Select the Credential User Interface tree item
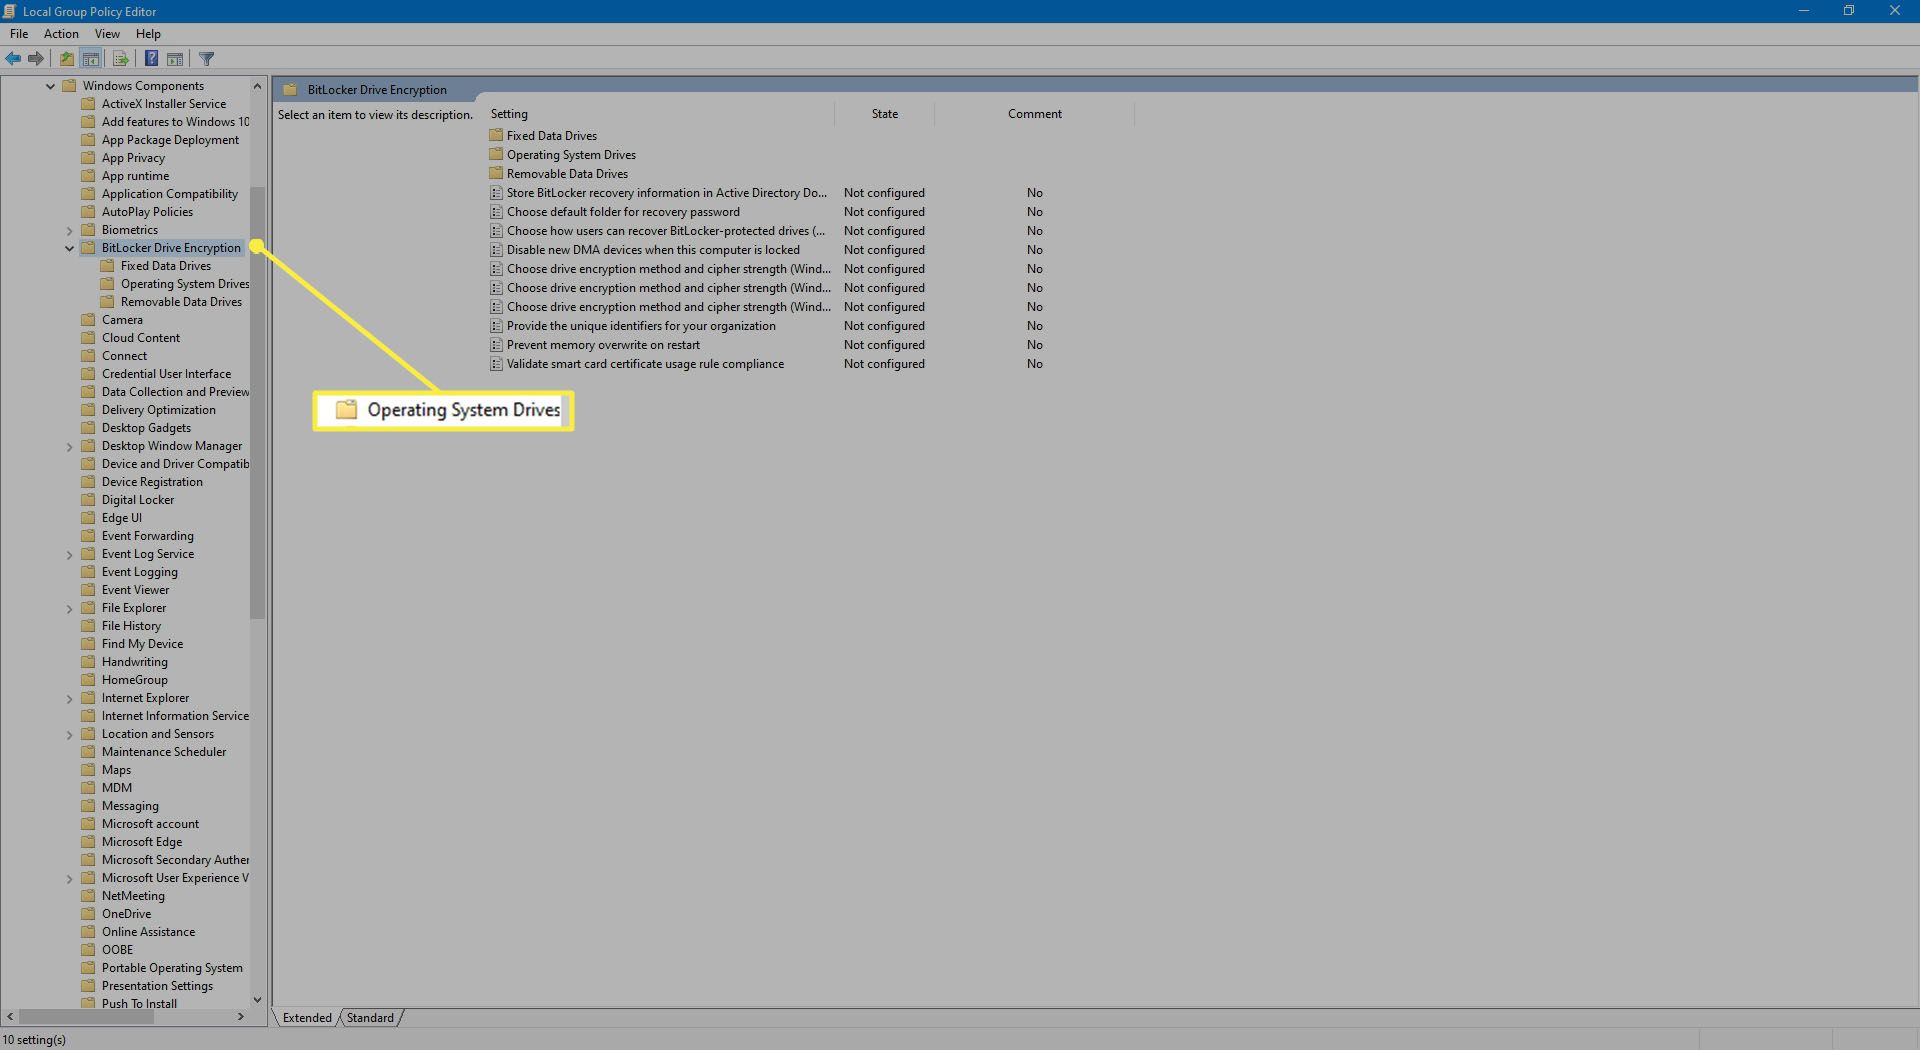The image size is (1920, 1050). click(x=166, y=374)
